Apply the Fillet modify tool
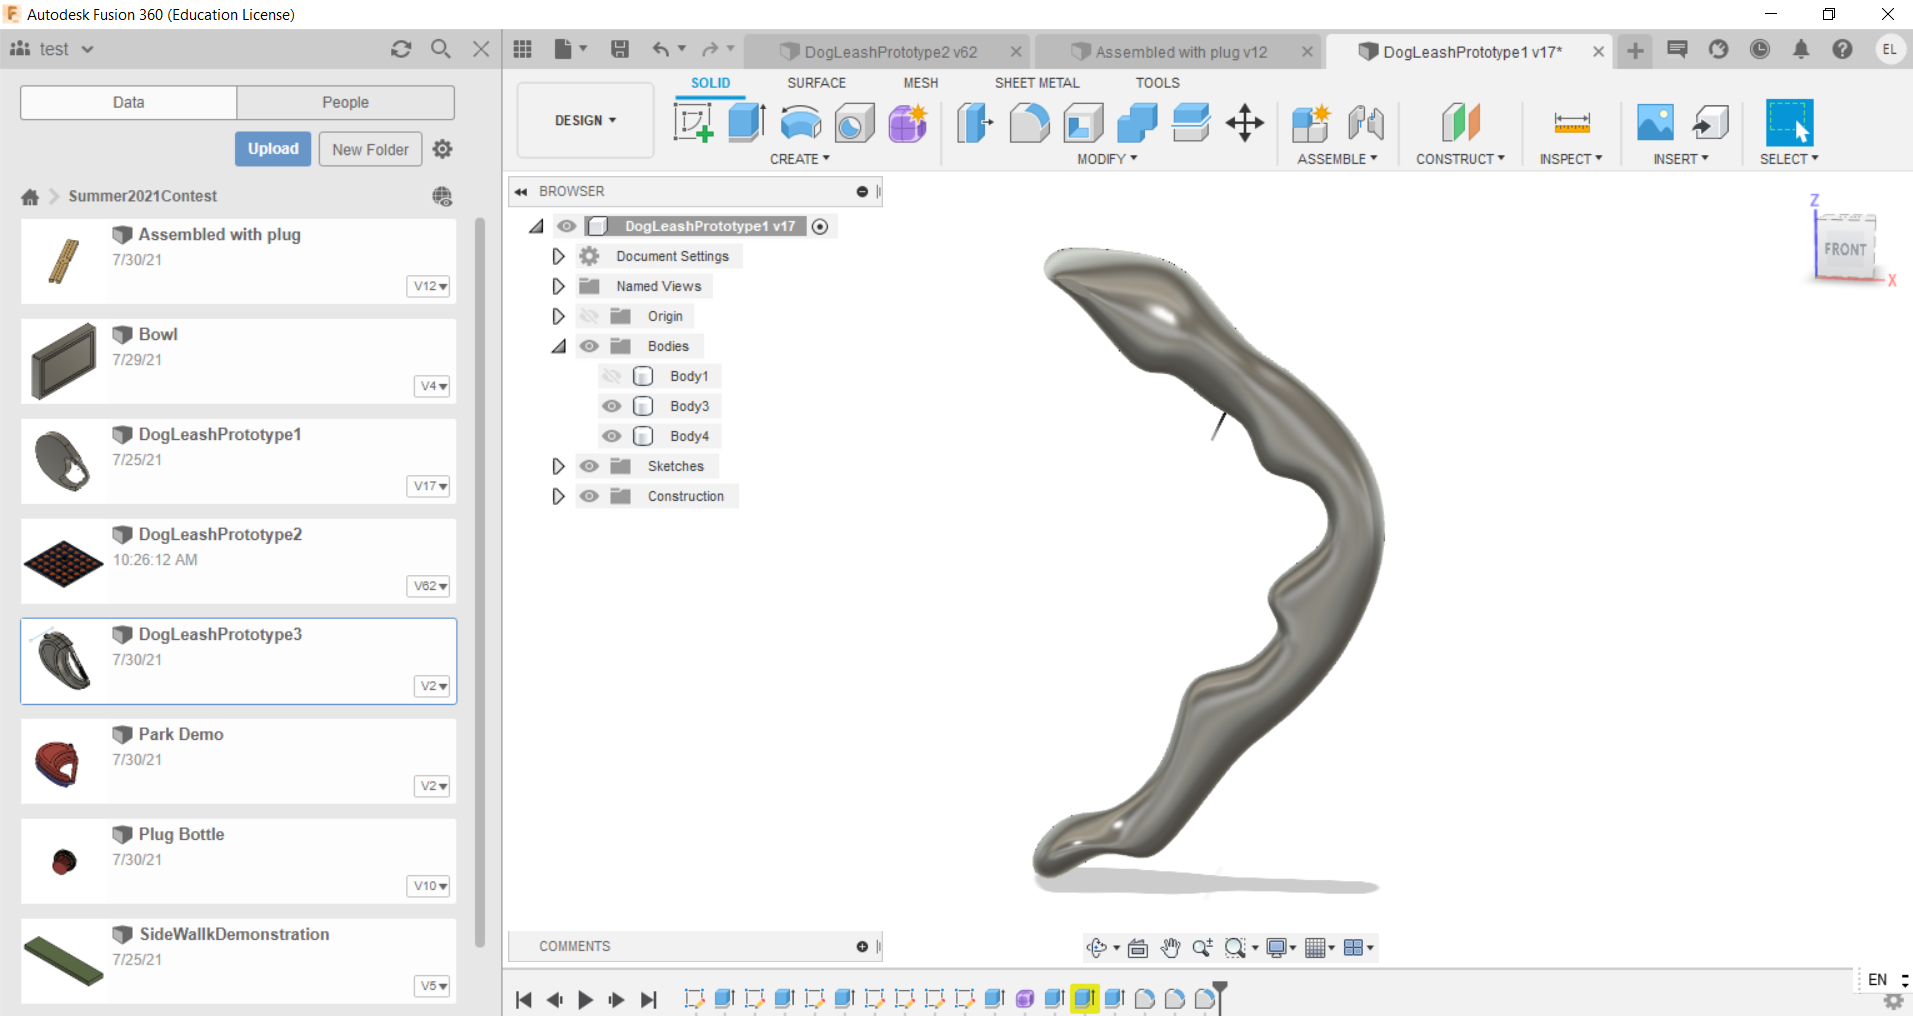The width and height of the screenshot is (1913, 1016). coord(1029,123)
